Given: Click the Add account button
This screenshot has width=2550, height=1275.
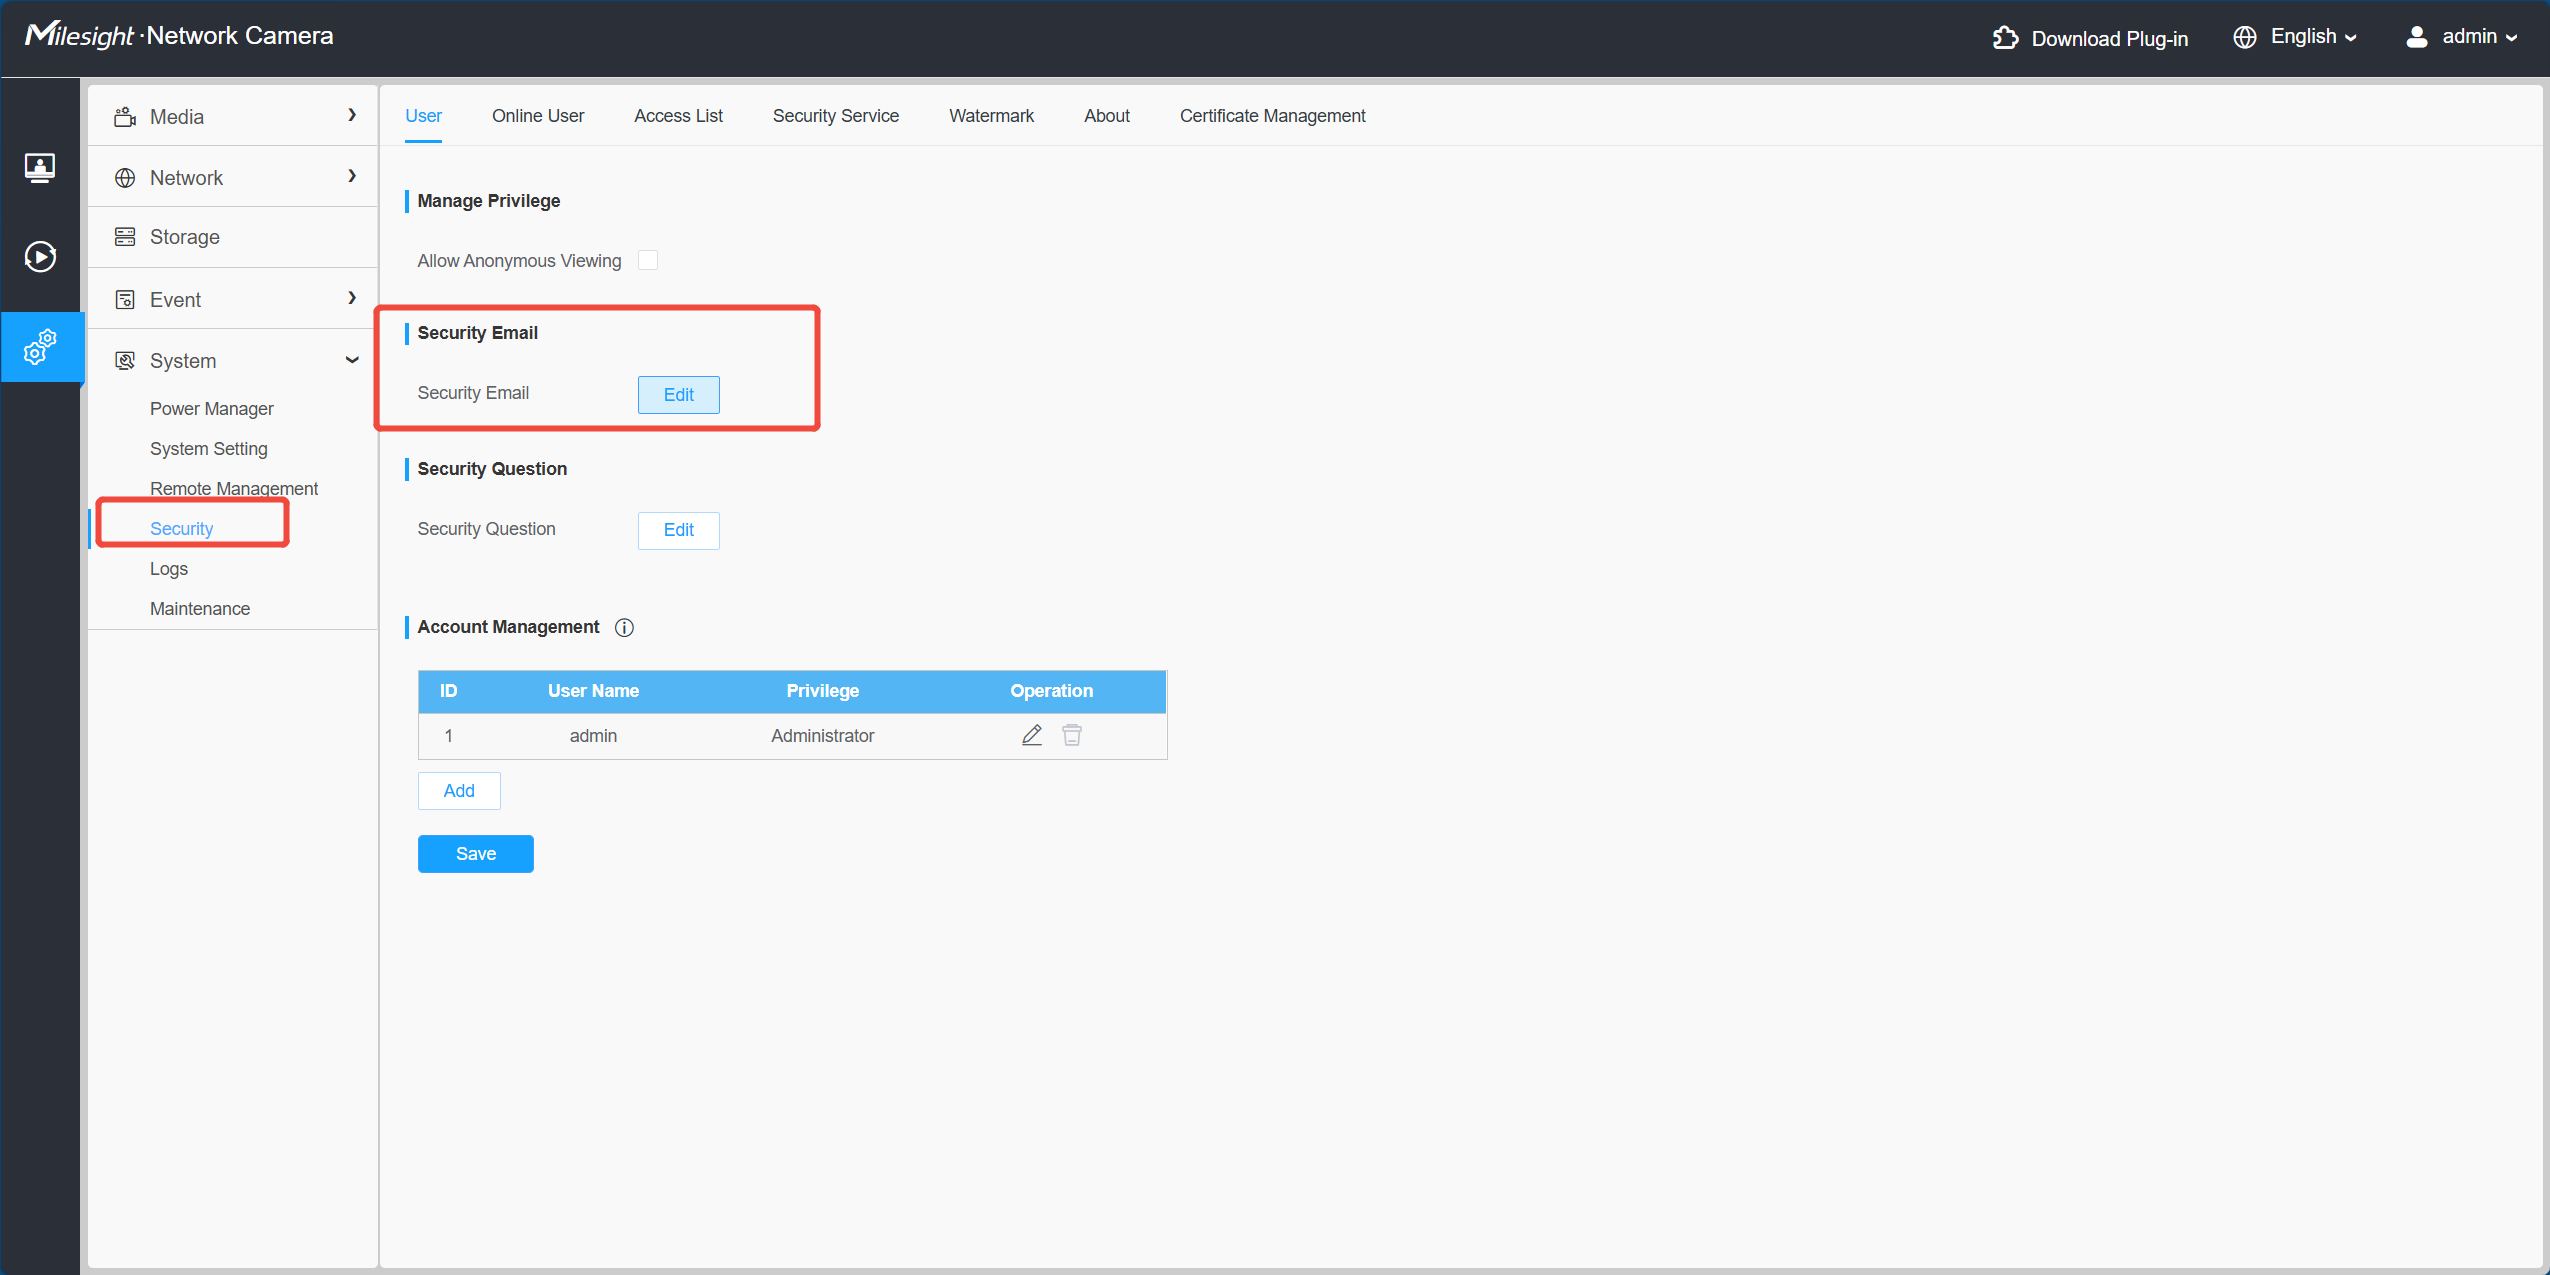Looking at the screenshot, I should pyautogui.click(x=459, y=791).
